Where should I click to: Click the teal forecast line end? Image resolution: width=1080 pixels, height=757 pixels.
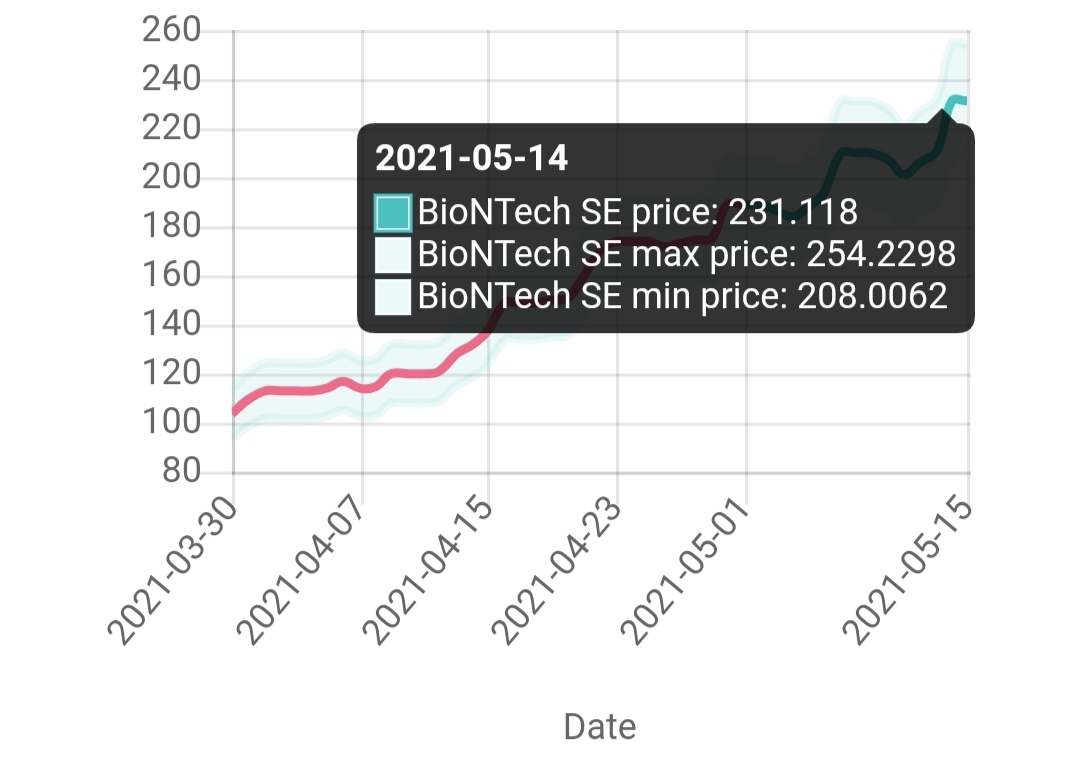point(963,99)
